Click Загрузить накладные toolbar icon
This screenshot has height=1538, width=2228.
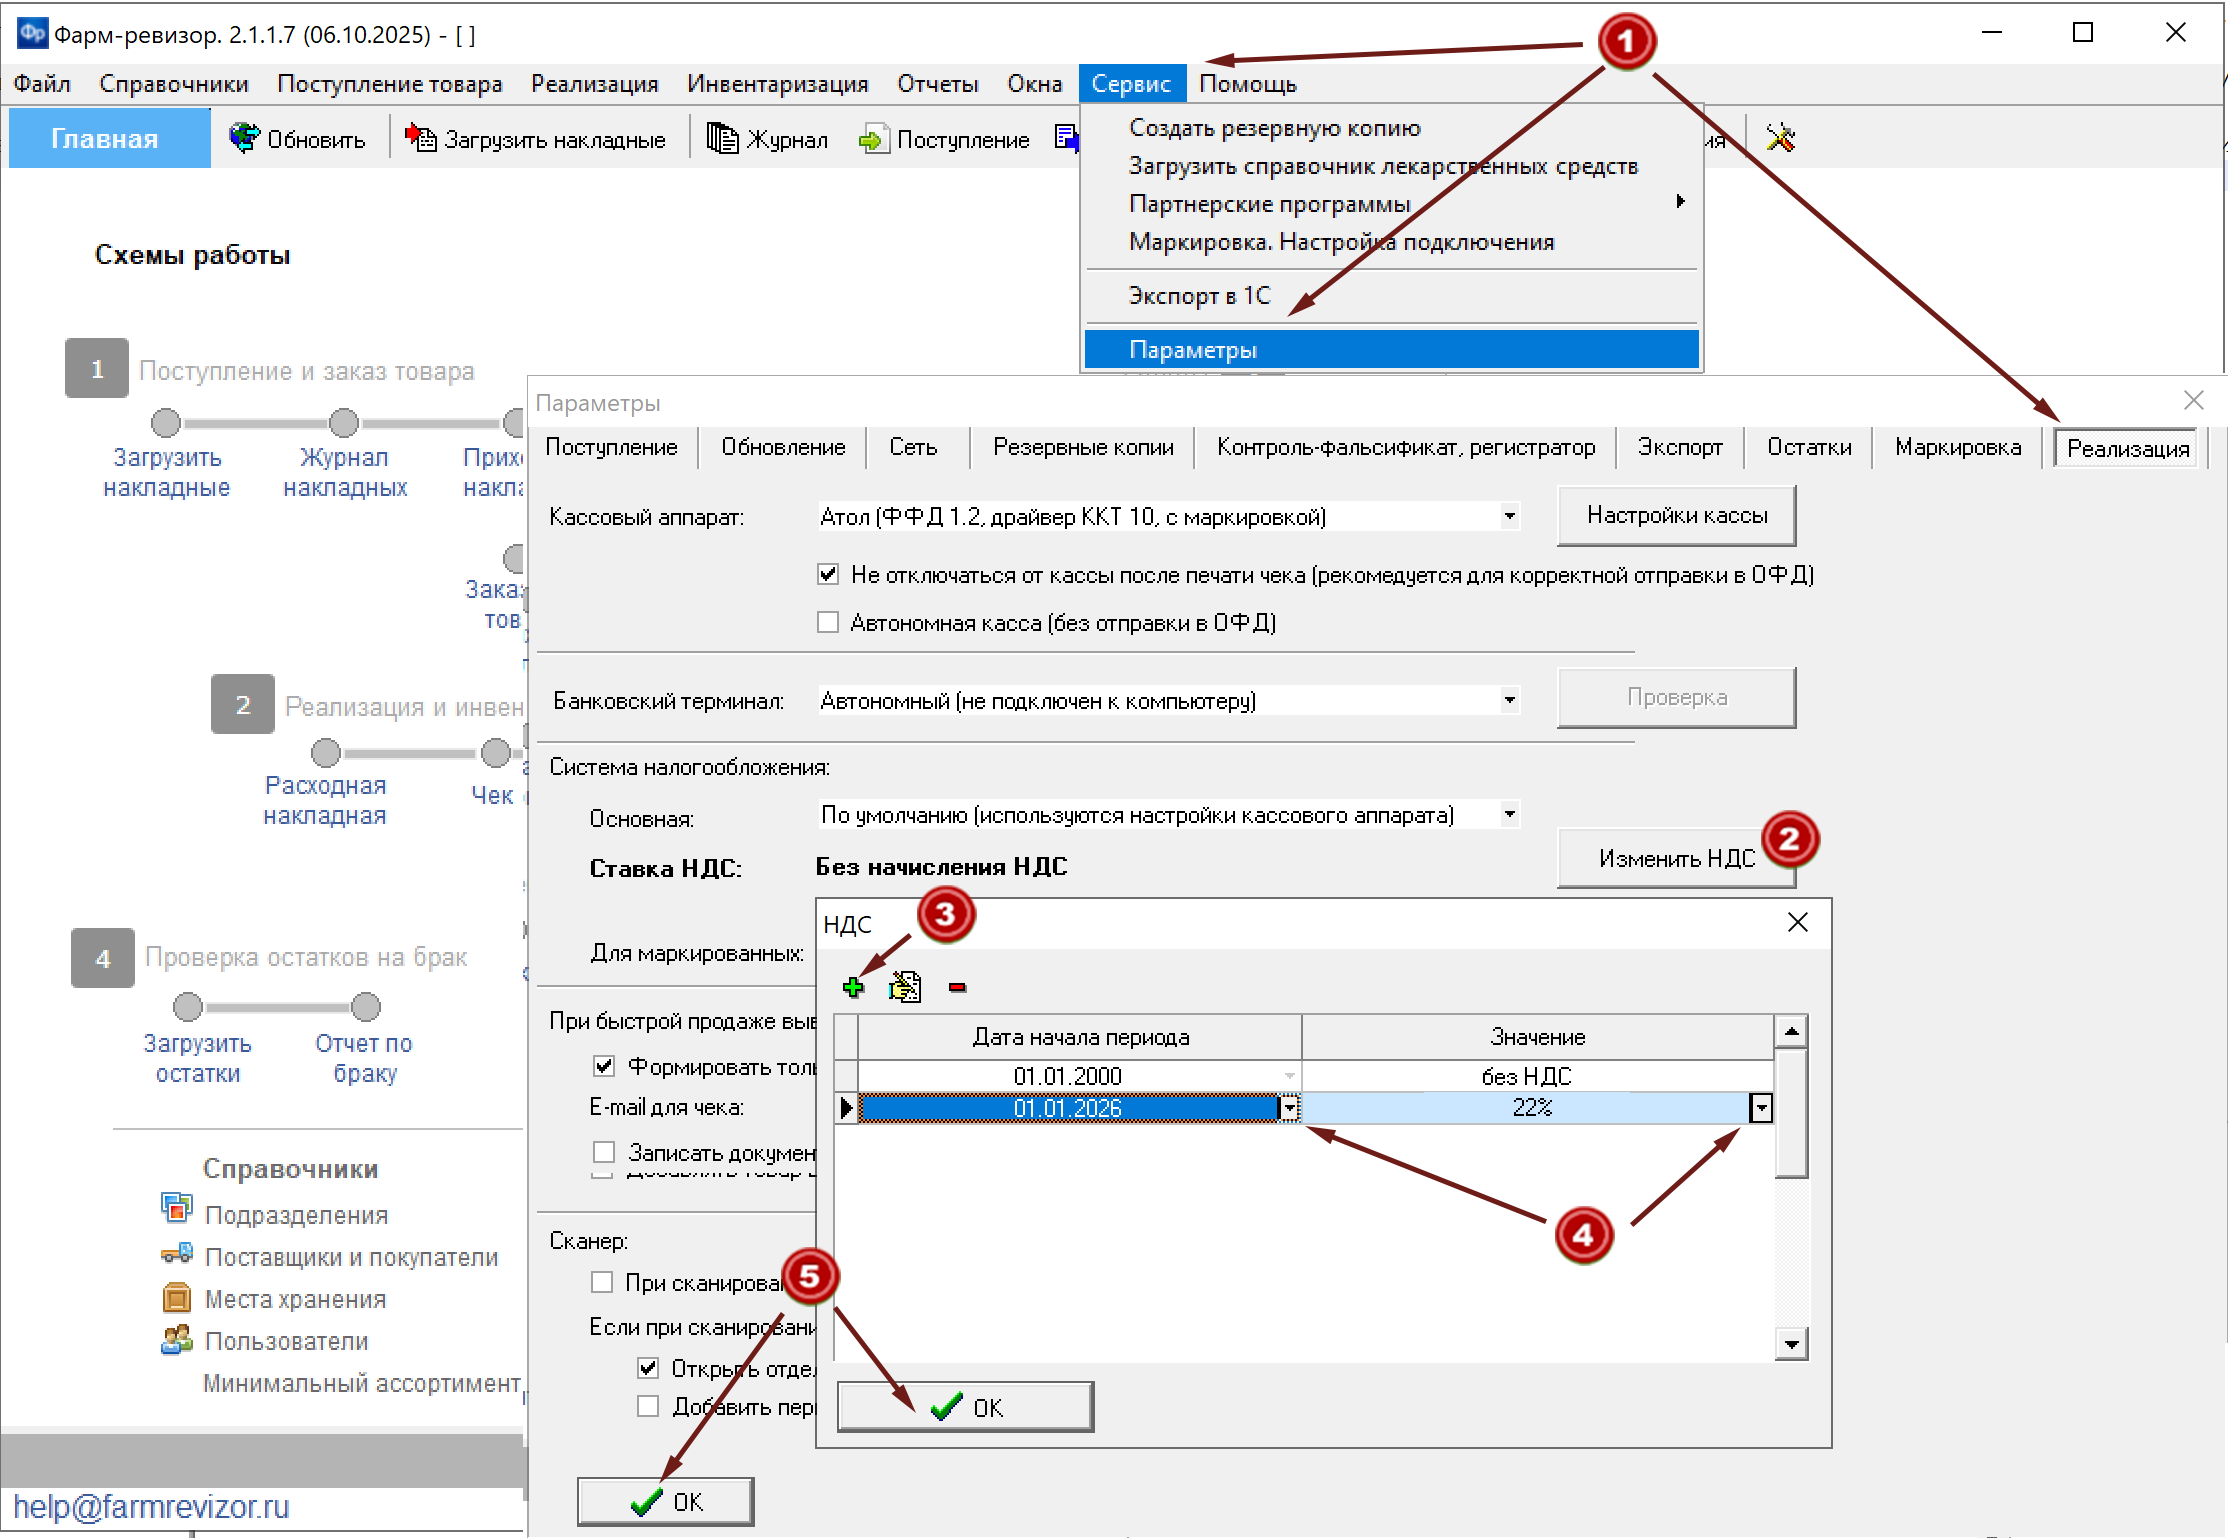coord(421,138)
